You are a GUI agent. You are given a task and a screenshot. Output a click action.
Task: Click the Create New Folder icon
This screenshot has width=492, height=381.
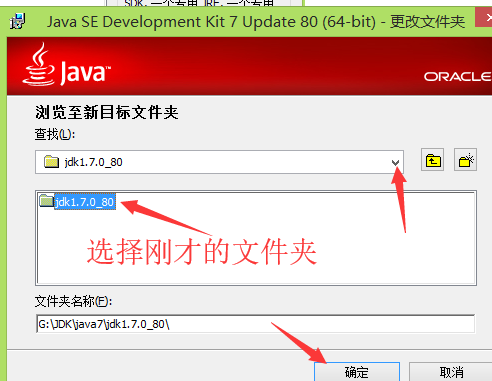465,160
